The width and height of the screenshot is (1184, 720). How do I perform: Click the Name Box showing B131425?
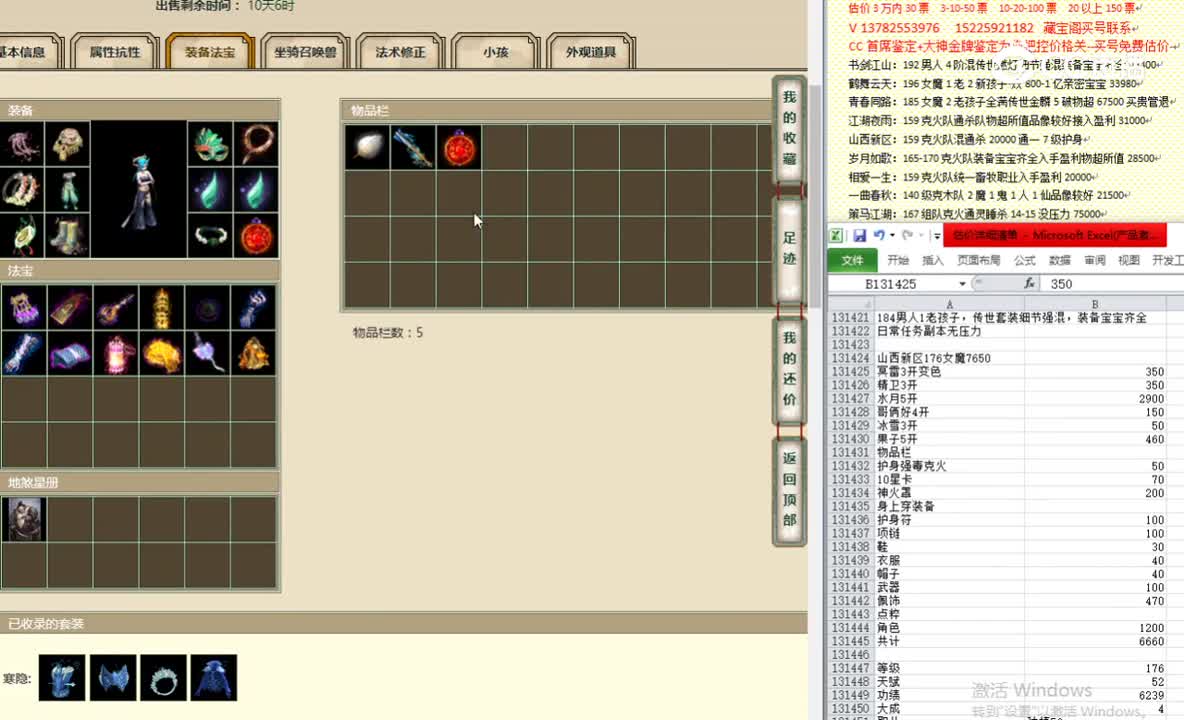point(891,284)
